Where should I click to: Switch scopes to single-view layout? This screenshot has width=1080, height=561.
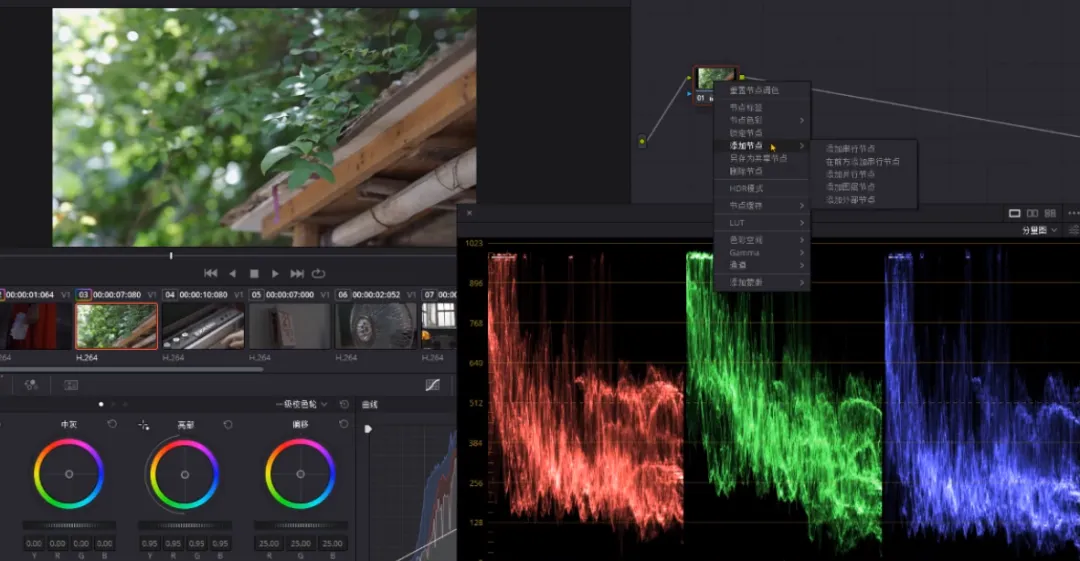[x=1014, y=213]
